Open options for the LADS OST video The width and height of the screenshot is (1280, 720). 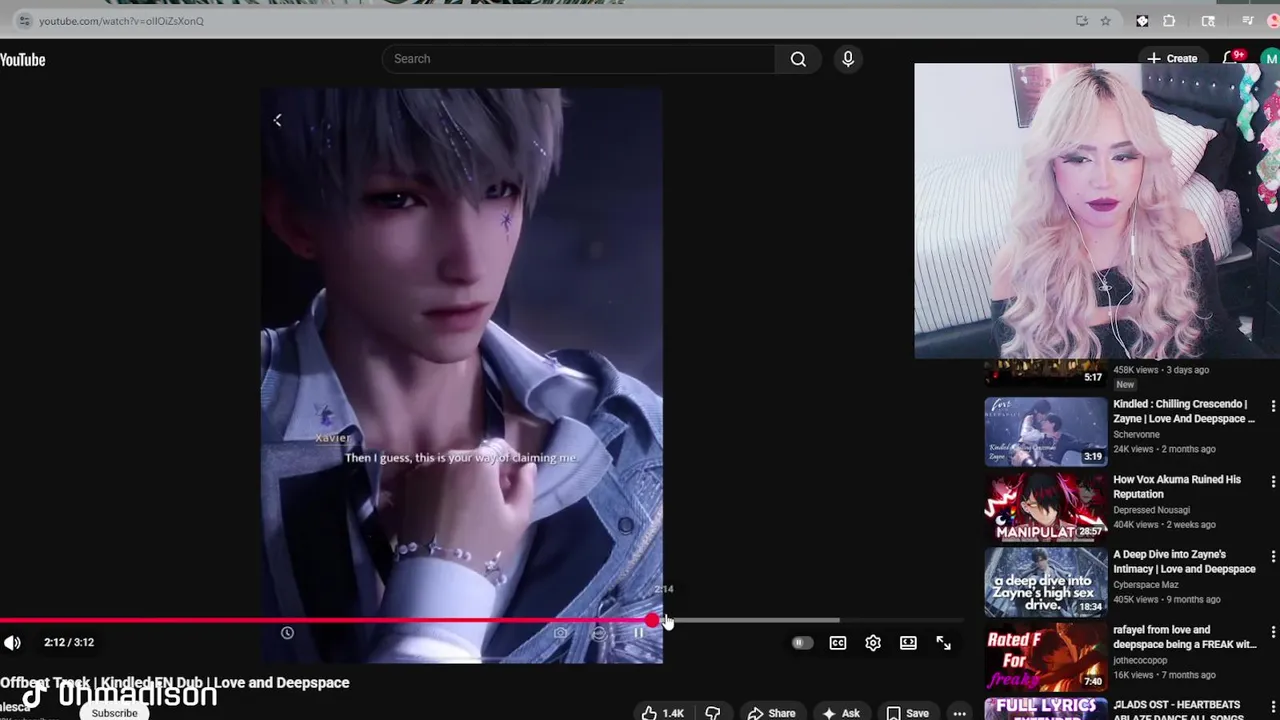[x=1273, y=707]
